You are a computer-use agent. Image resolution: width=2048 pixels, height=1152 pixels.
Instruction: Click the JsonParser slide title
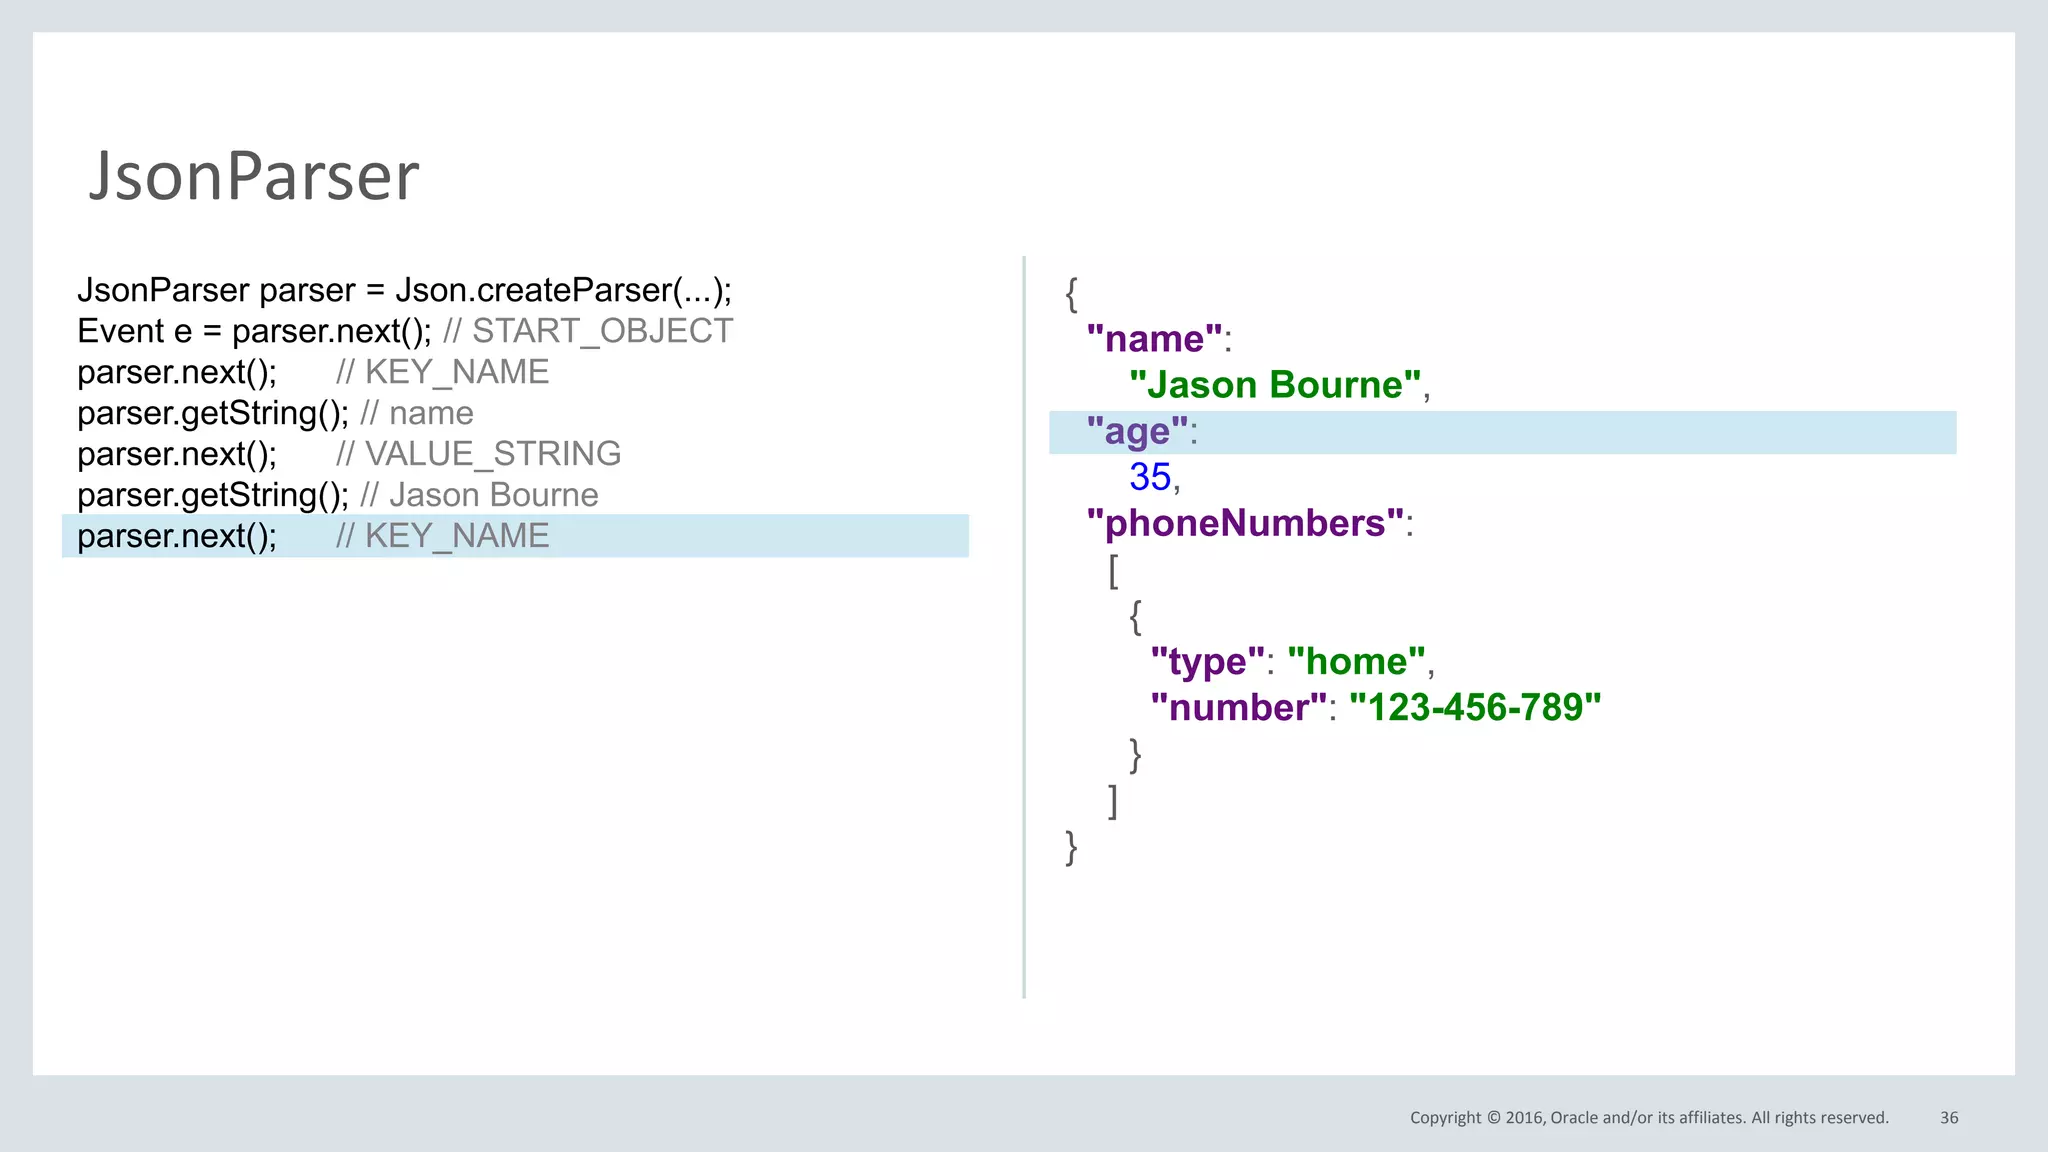point(253,176)
